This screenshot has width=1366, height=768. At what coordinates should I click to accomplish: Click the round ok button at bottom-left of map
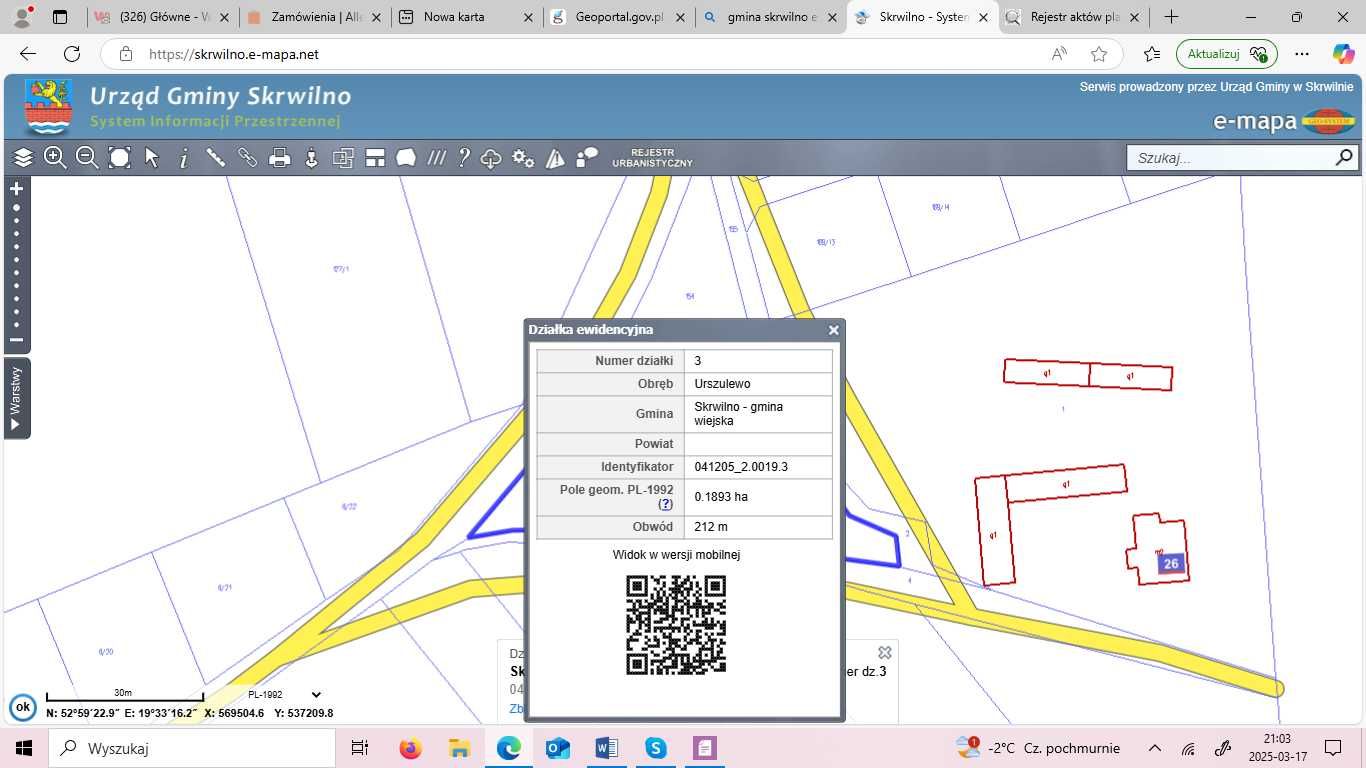point(22,707)
